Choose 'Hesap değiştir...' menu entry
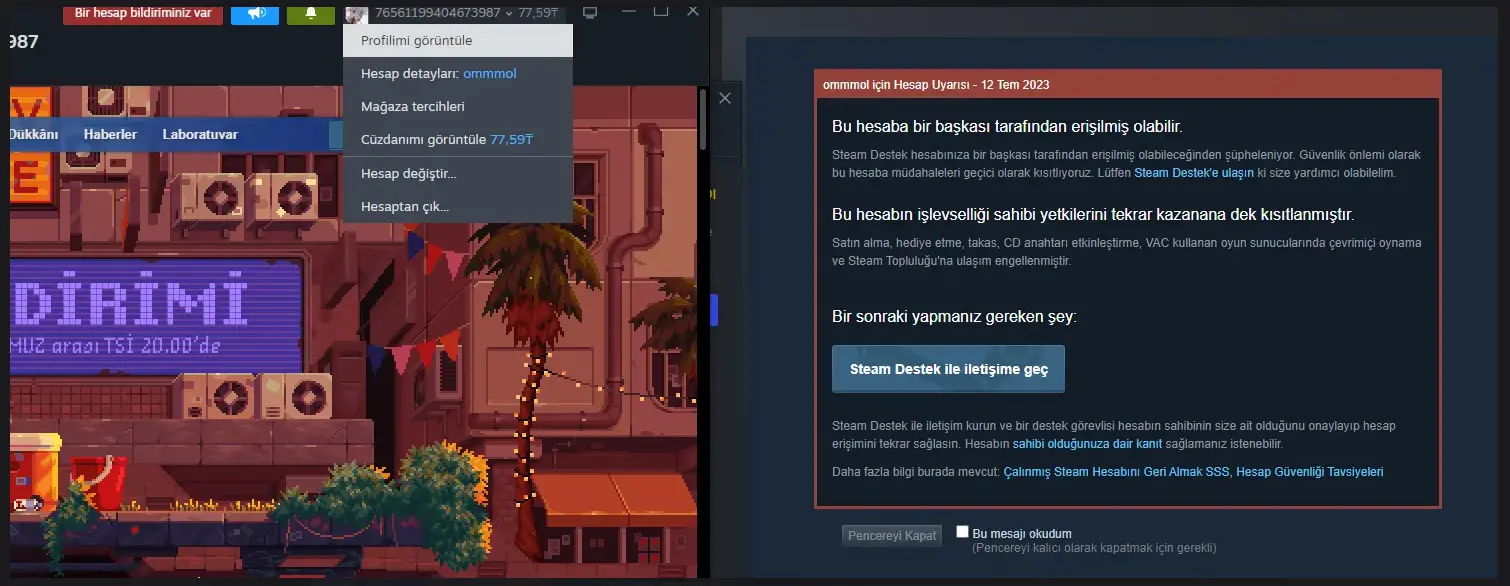 click(458, 174)
